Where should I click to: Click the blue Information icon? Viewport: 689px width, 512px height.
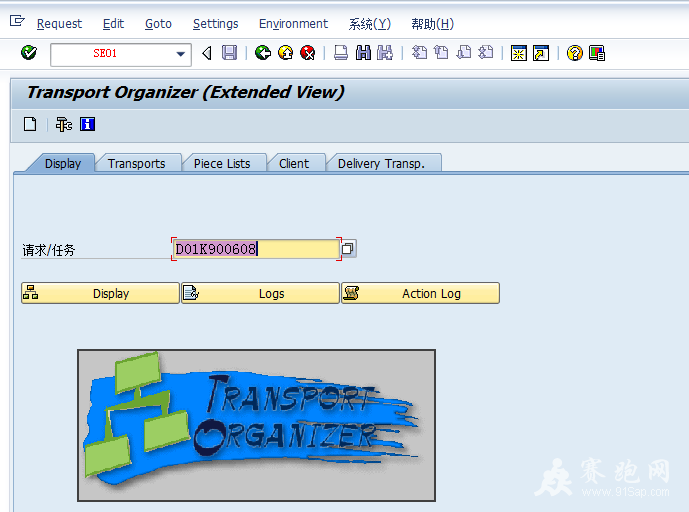87,124
